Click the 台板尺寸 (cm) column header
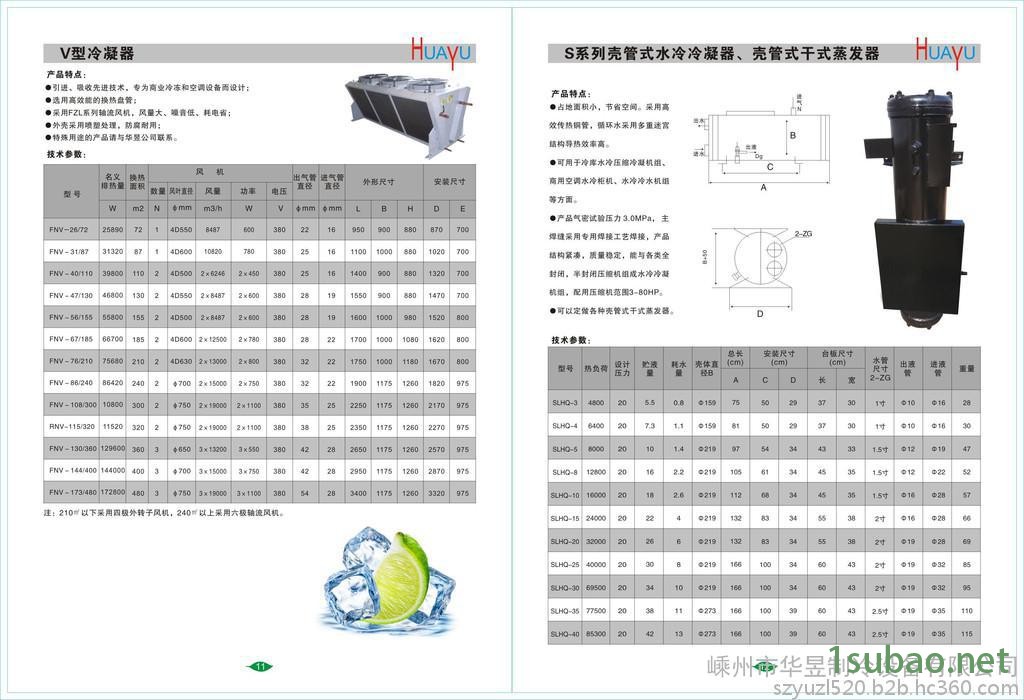This screenshot has height=700, width=1024. (x=837, y=358)
